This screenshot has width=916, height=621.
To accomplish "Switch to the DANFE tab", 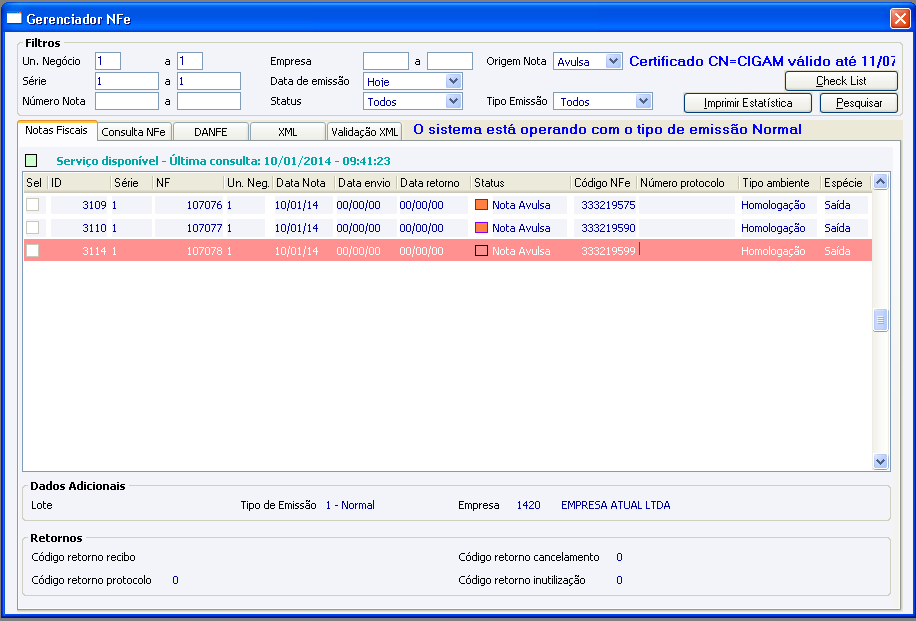I will (x=210, y=131).
